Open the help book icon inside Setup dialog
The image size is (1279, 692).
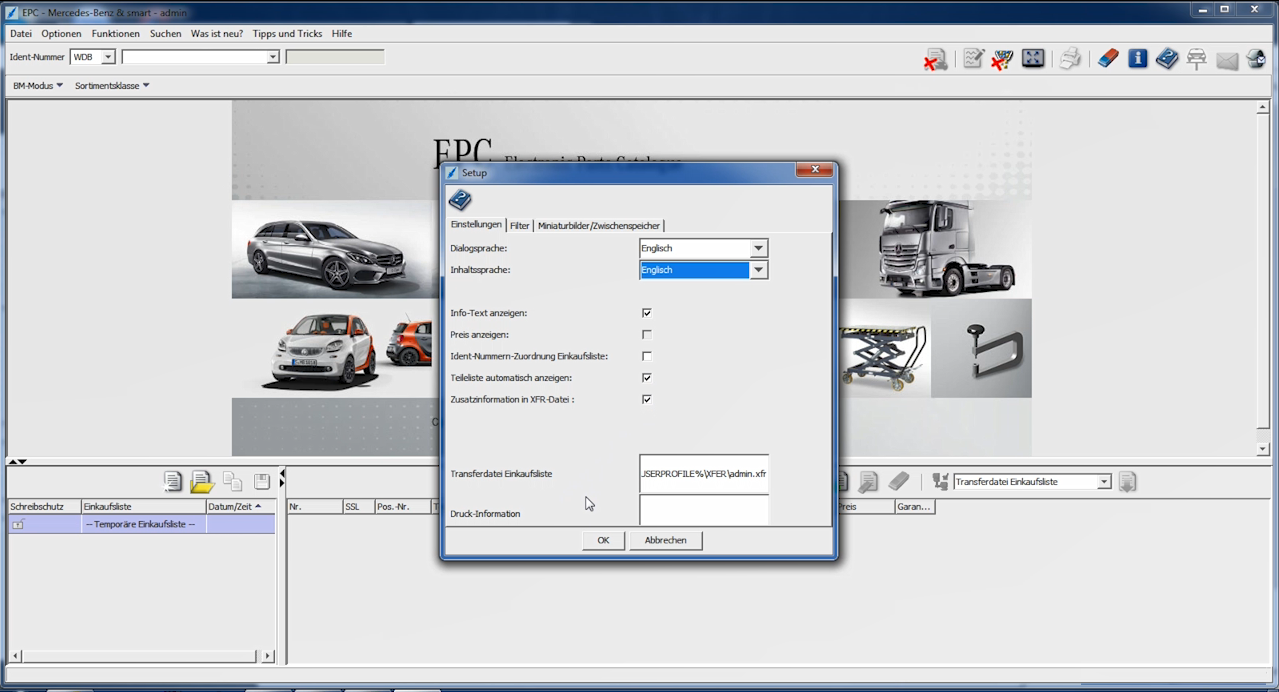click(460, 200)
